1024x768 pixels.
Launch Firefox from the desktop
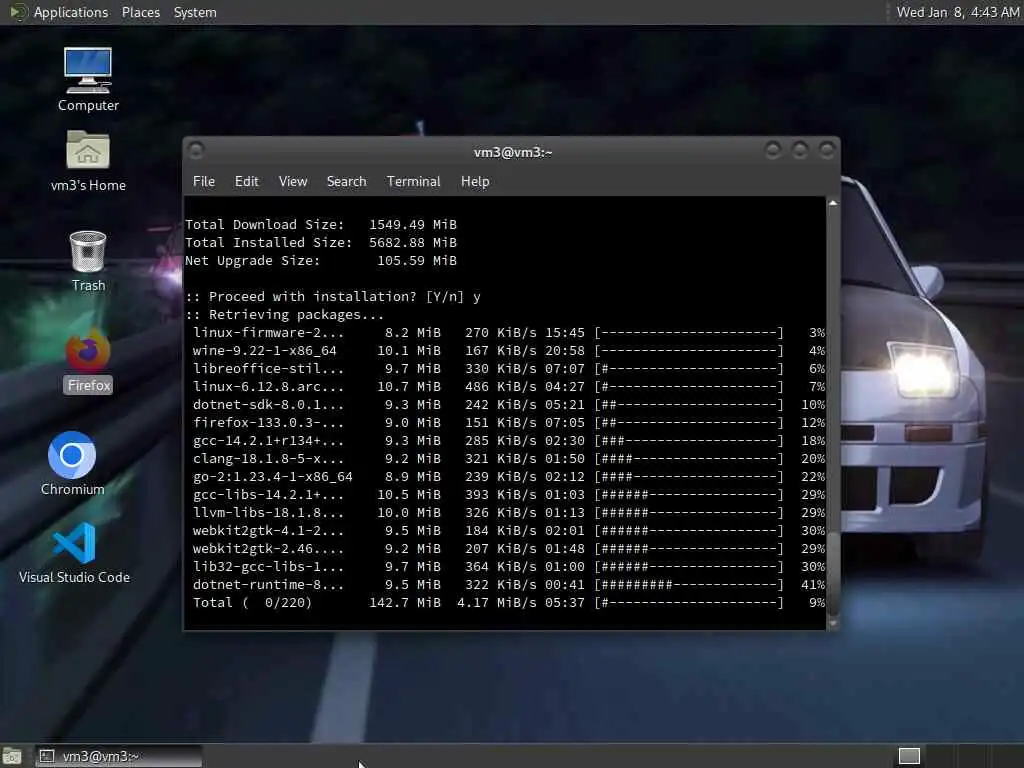click(x=88, y=361)
